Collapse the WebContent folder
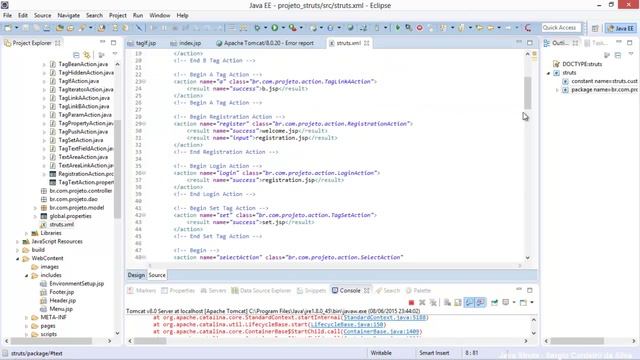The height and width of the screenshot is (360, 640). click(x=18, y=258)
